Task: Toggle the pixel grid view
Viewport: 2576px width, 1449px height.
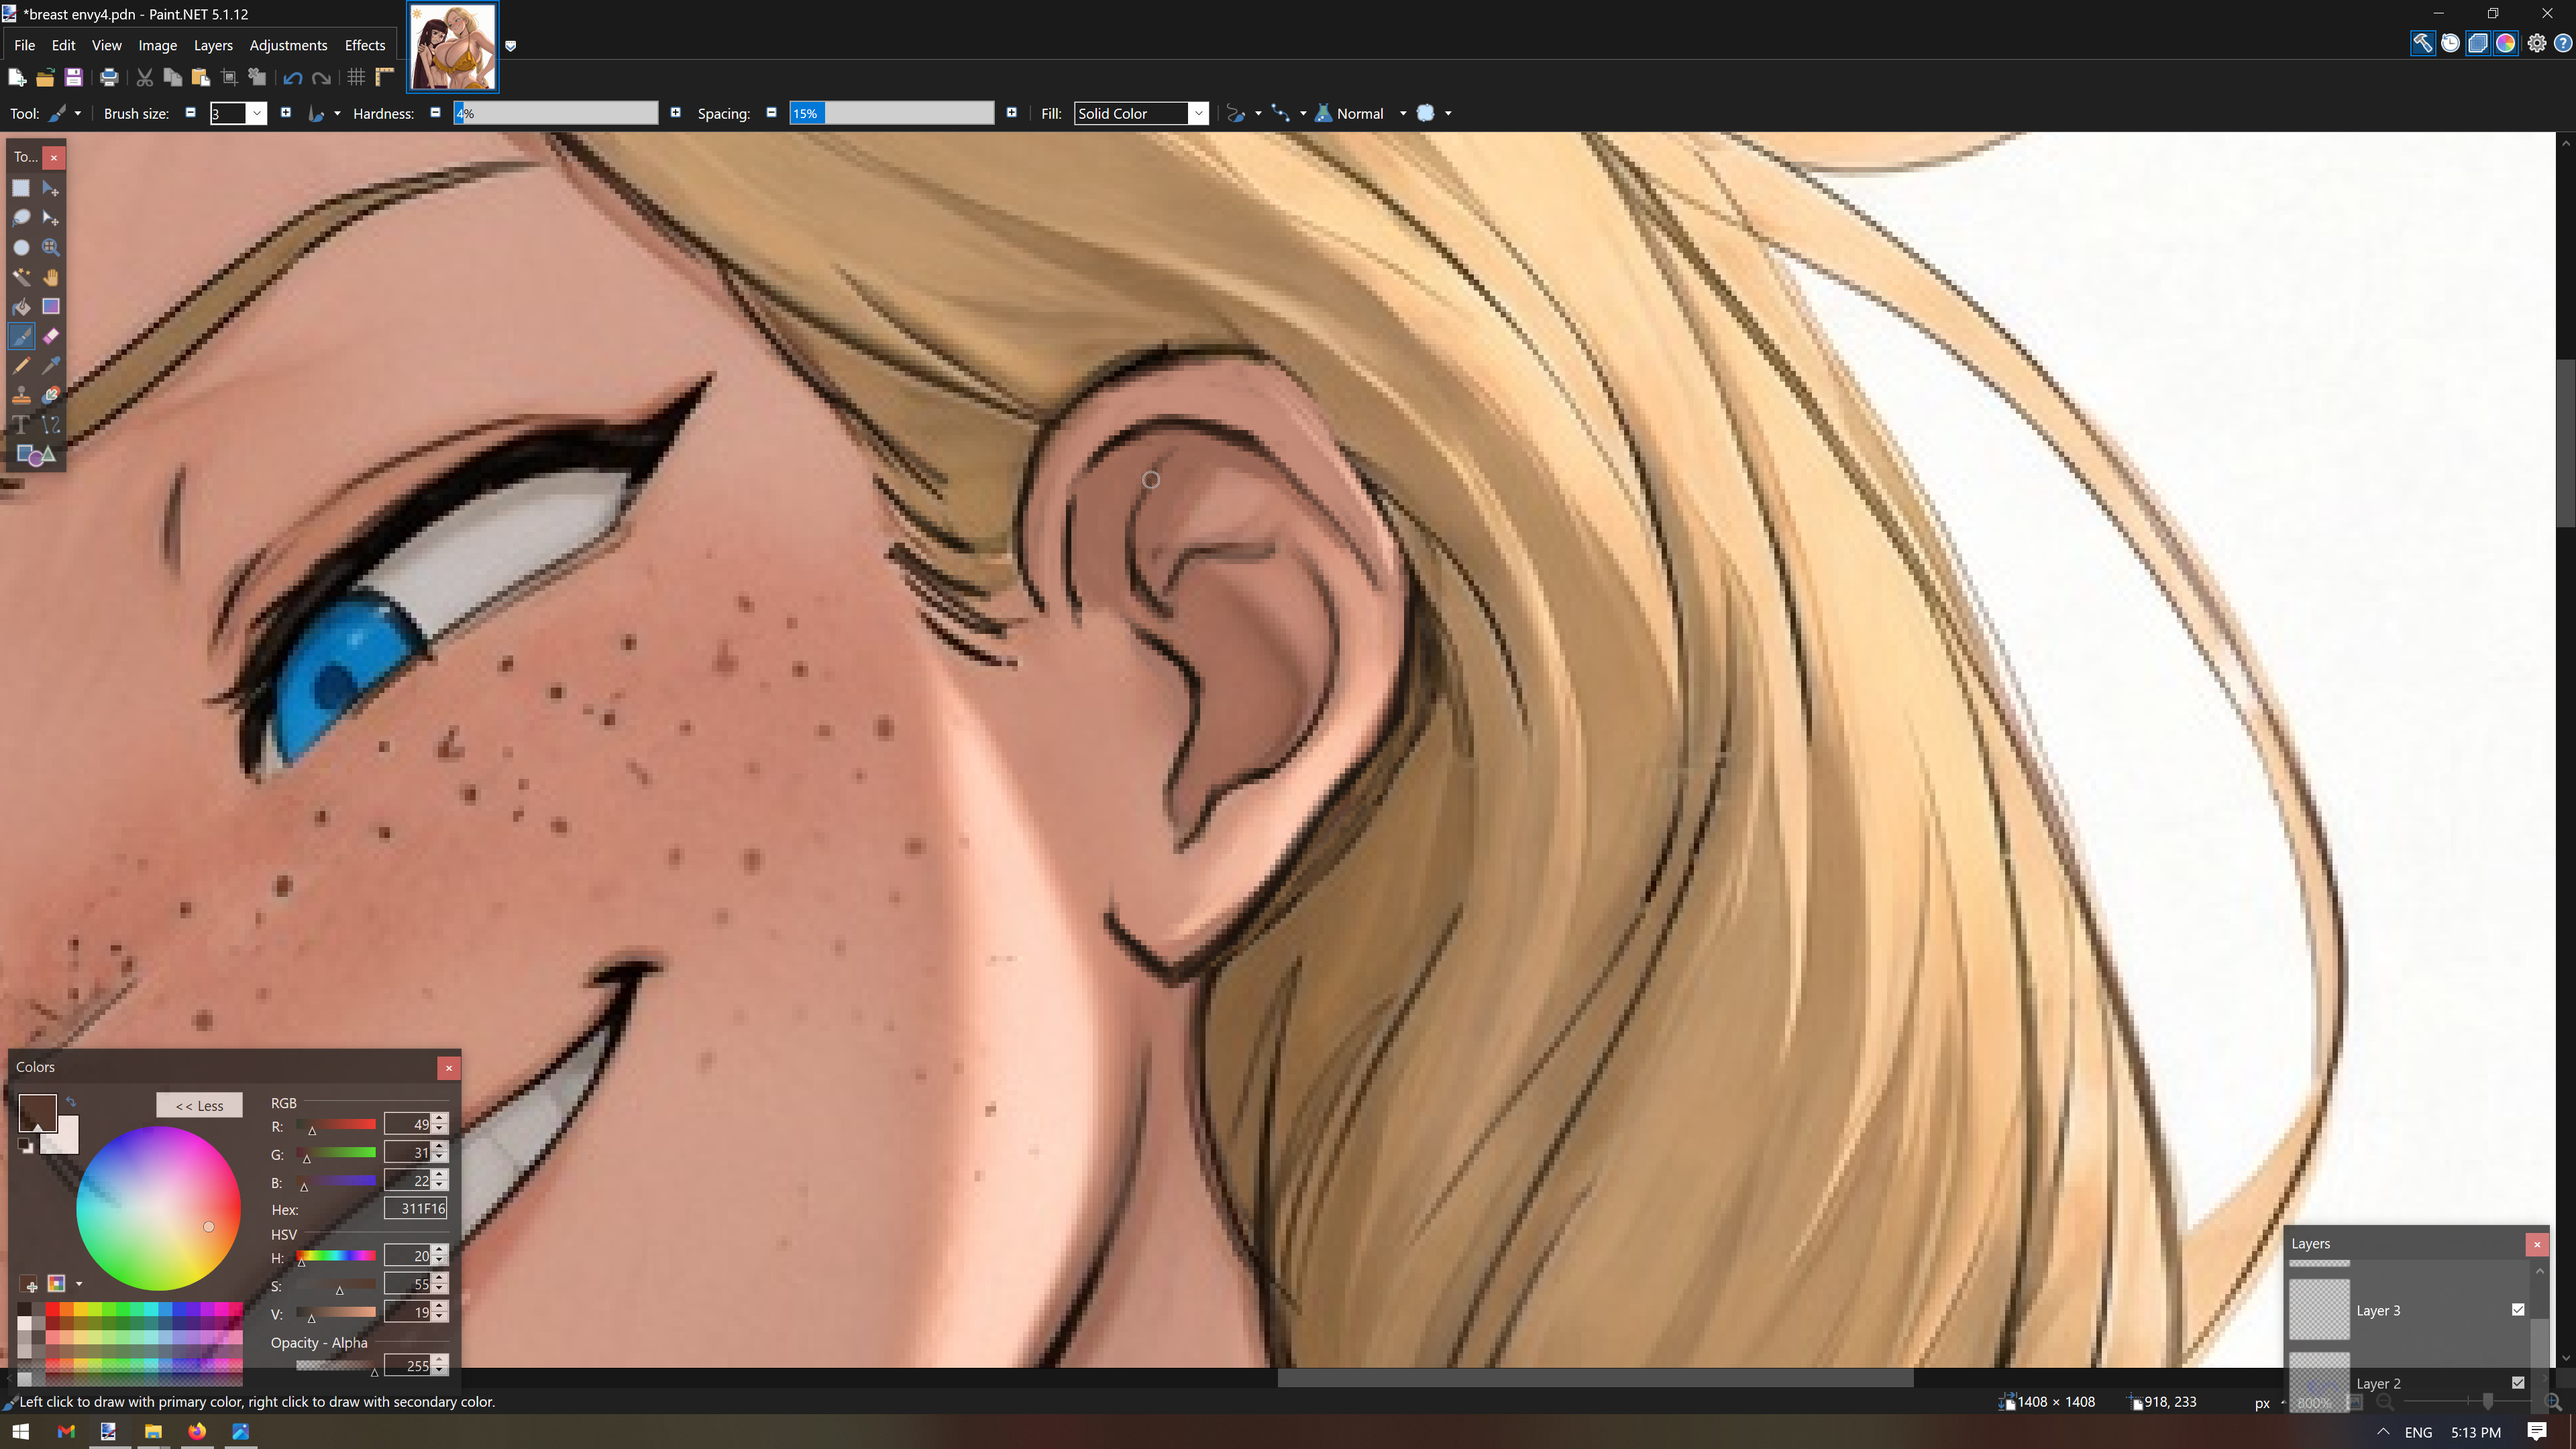Action: pos(356,77)
